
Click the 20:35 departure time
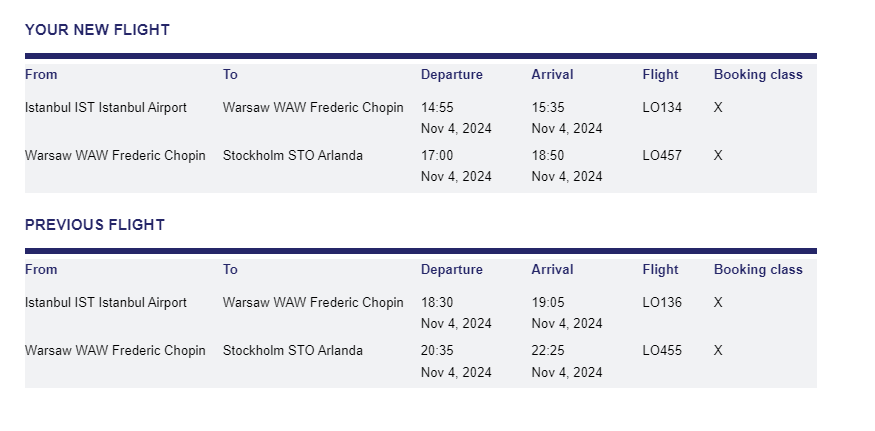click(x=437, y=351)
